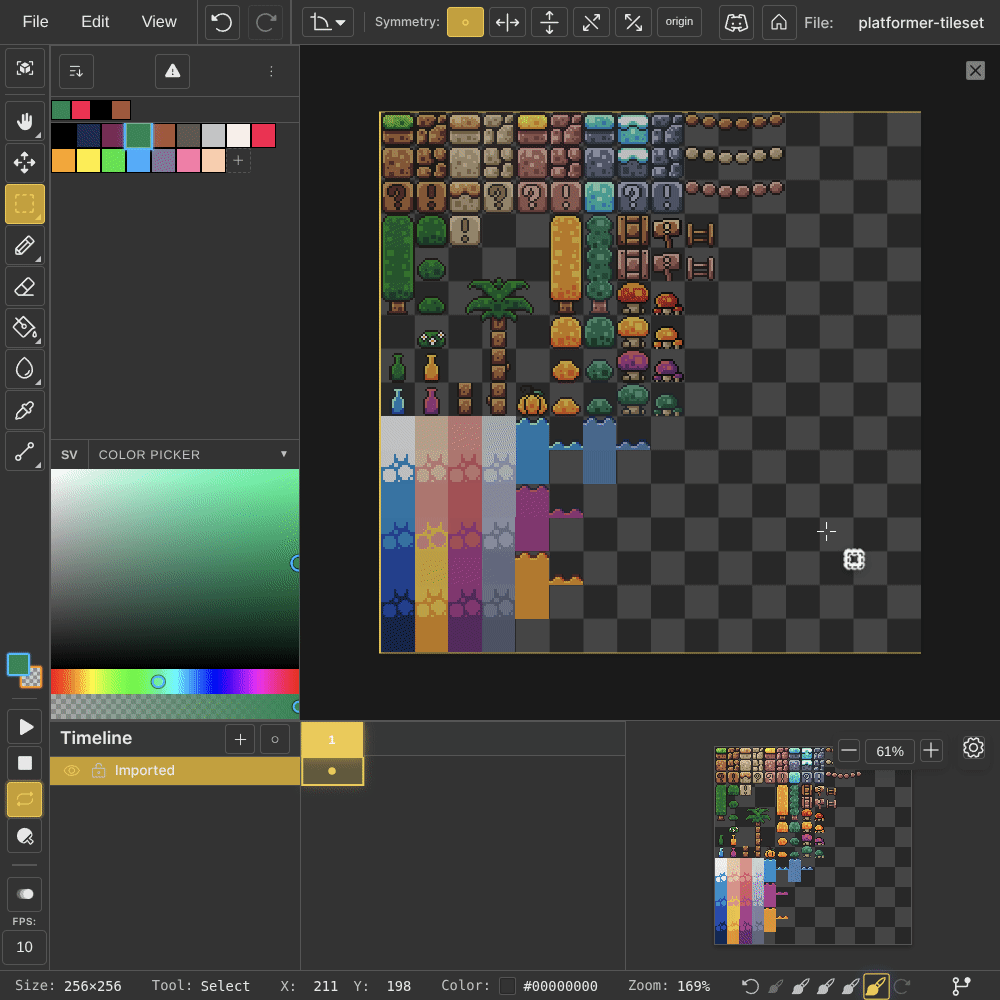Select the rectangular Select tool

(25, 203)
